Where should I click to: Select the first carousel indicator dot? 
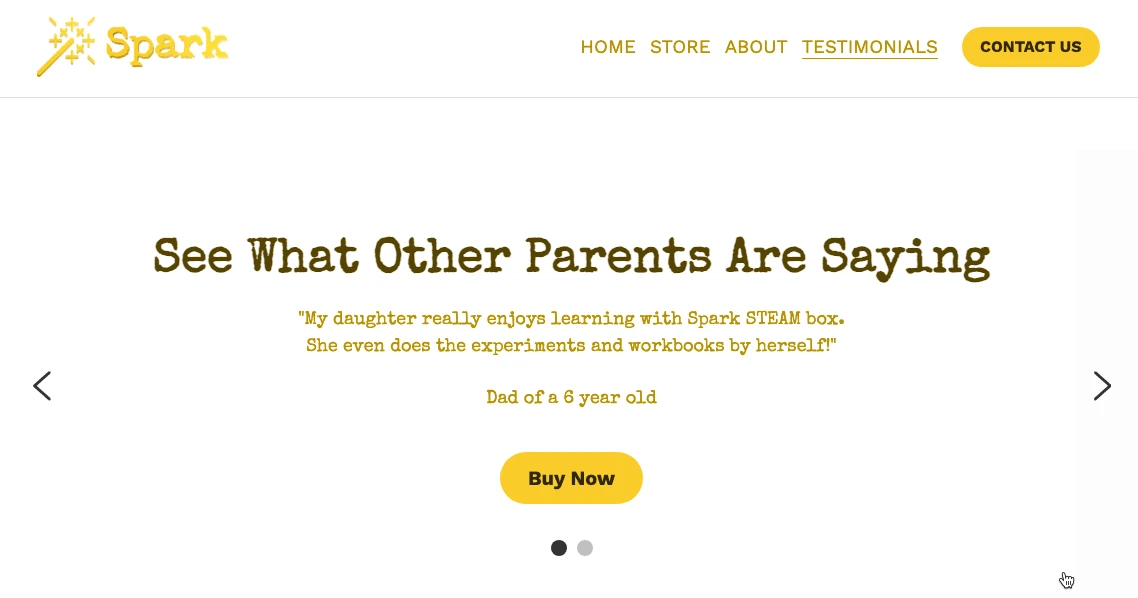click(559, 548)
